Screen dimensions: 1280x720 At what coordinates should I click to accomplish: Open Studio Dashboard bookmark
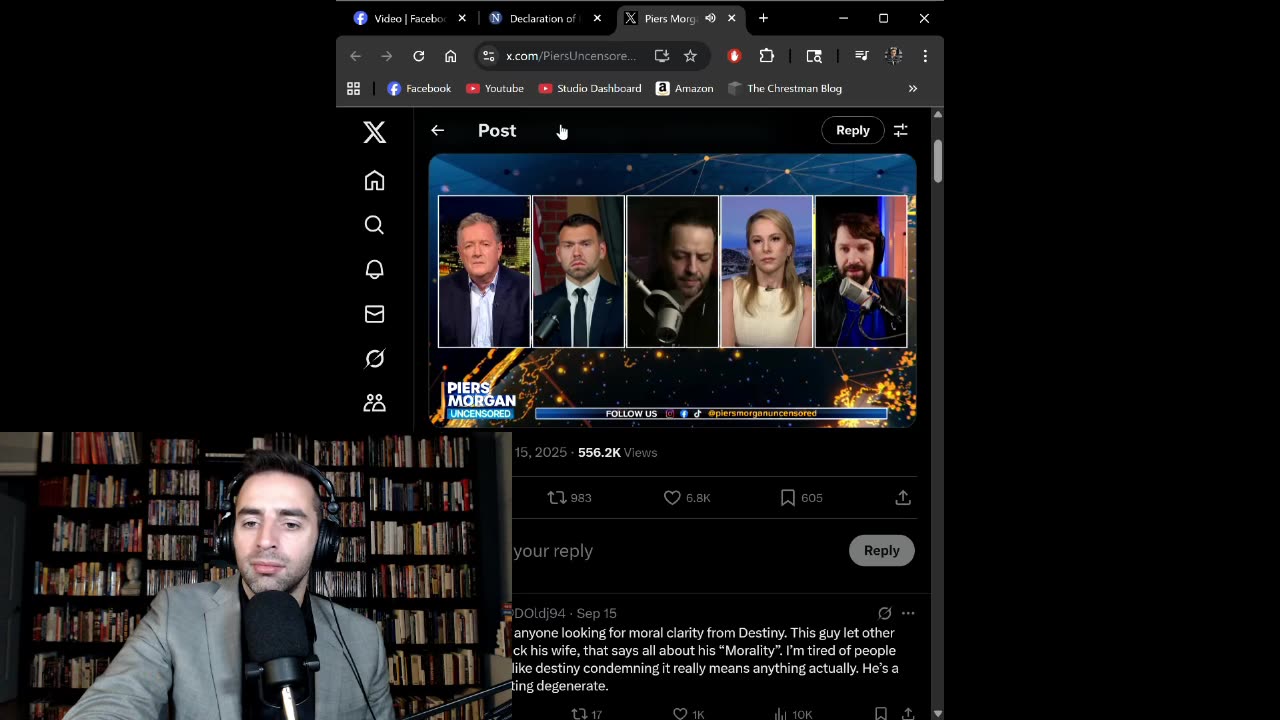[x=590, y=88]
